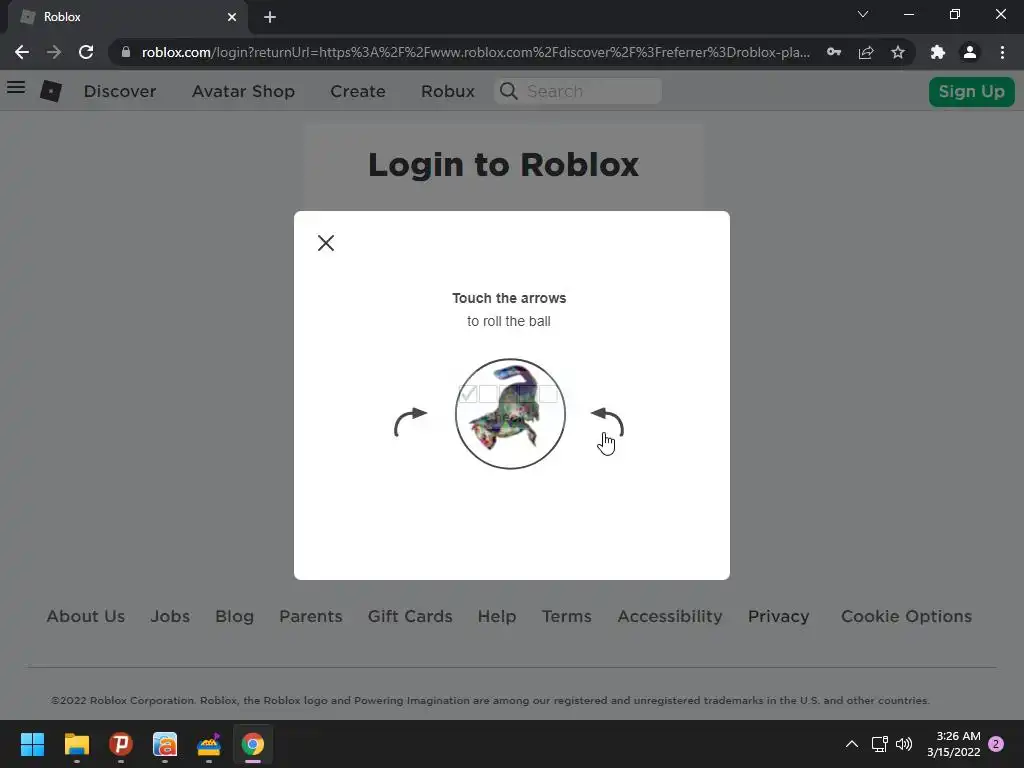Image resolution: width=1024 pixels, height=768 pixels.
Task: Click the Roblox logo icon
Action: [x=51, y=91]
